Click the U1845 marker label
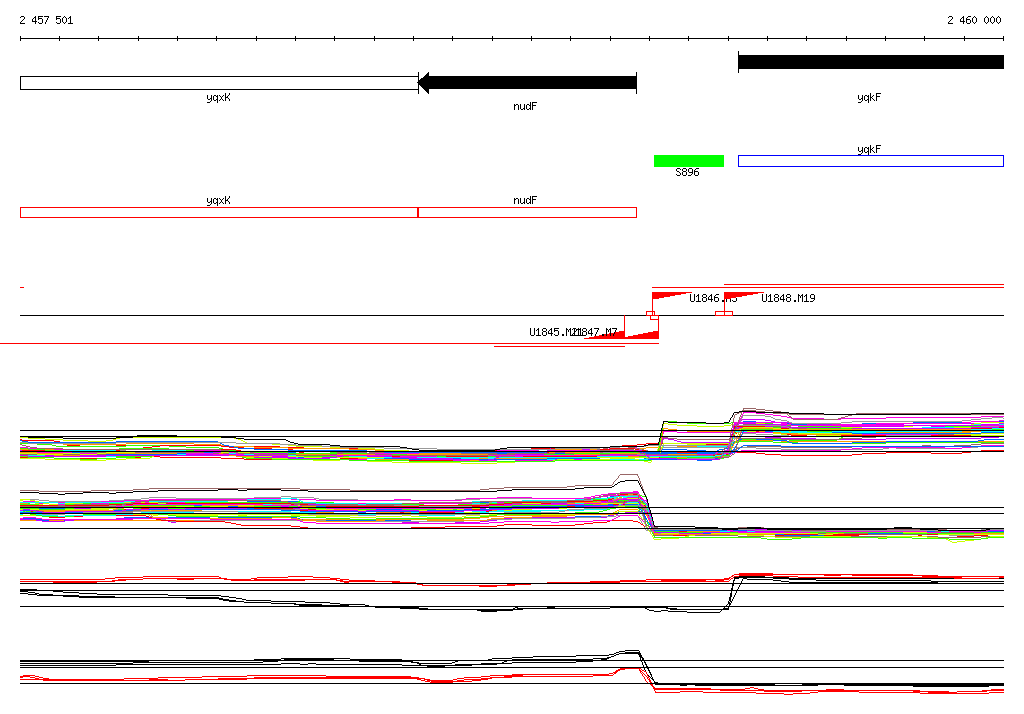Screen dimensions: 1024x714 tap(550, 333)
